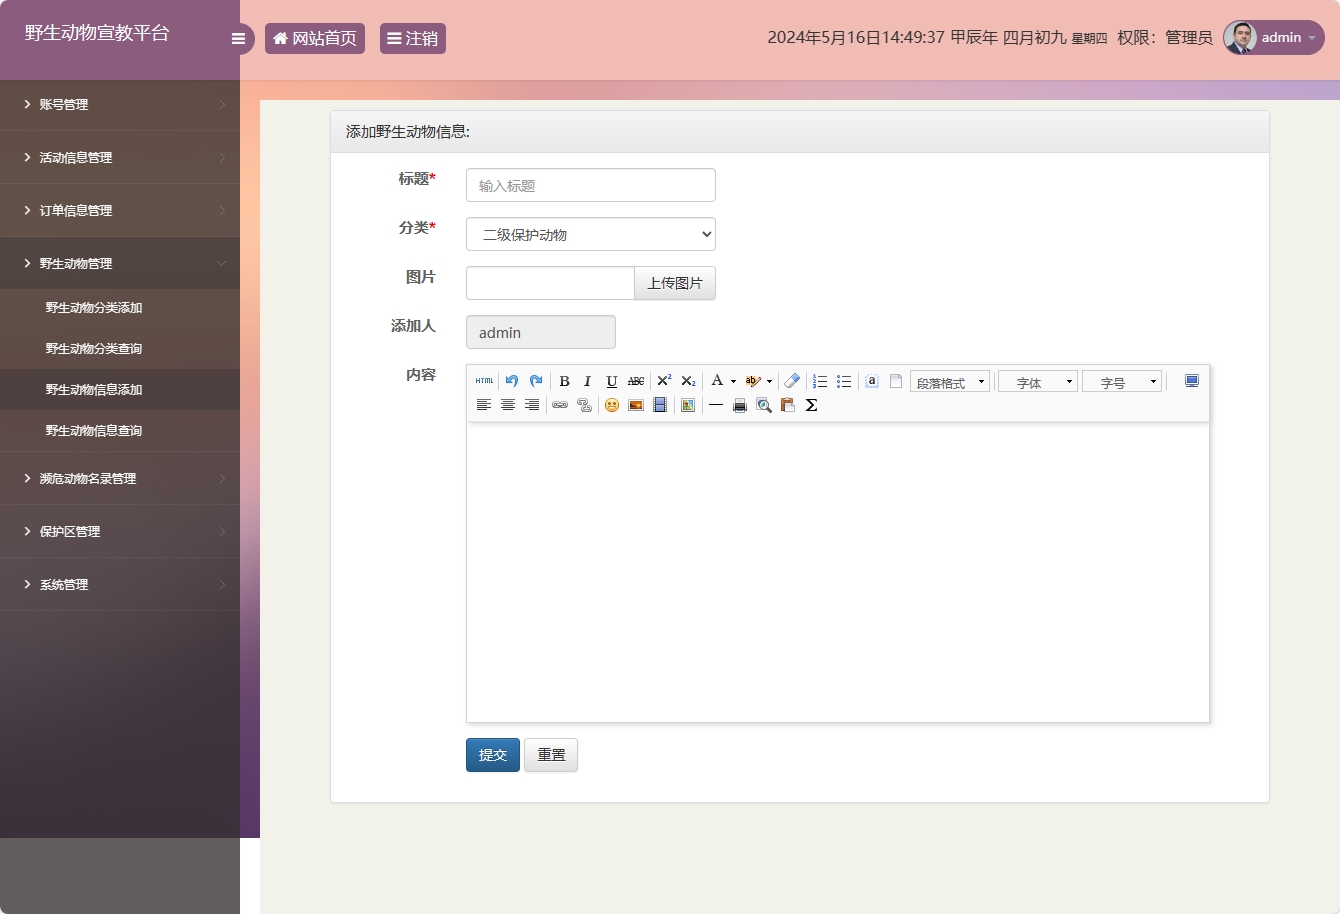Insert an emoticon with the smiley icon
The height and width of the screenshot is (914, 1340).
point(612,405)
